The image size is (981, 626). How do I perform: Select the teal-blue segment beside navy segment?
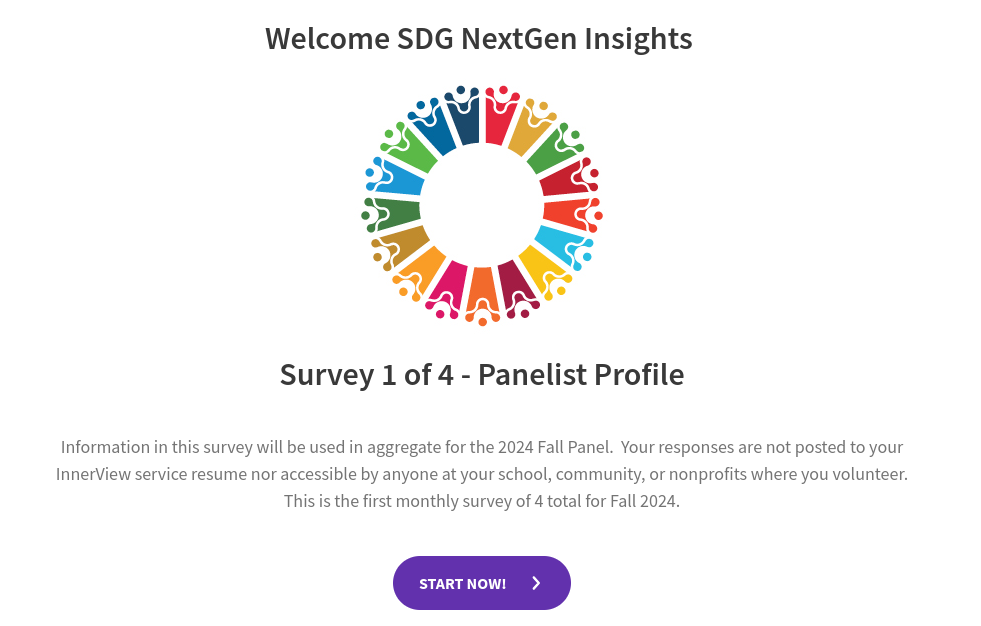436,131
